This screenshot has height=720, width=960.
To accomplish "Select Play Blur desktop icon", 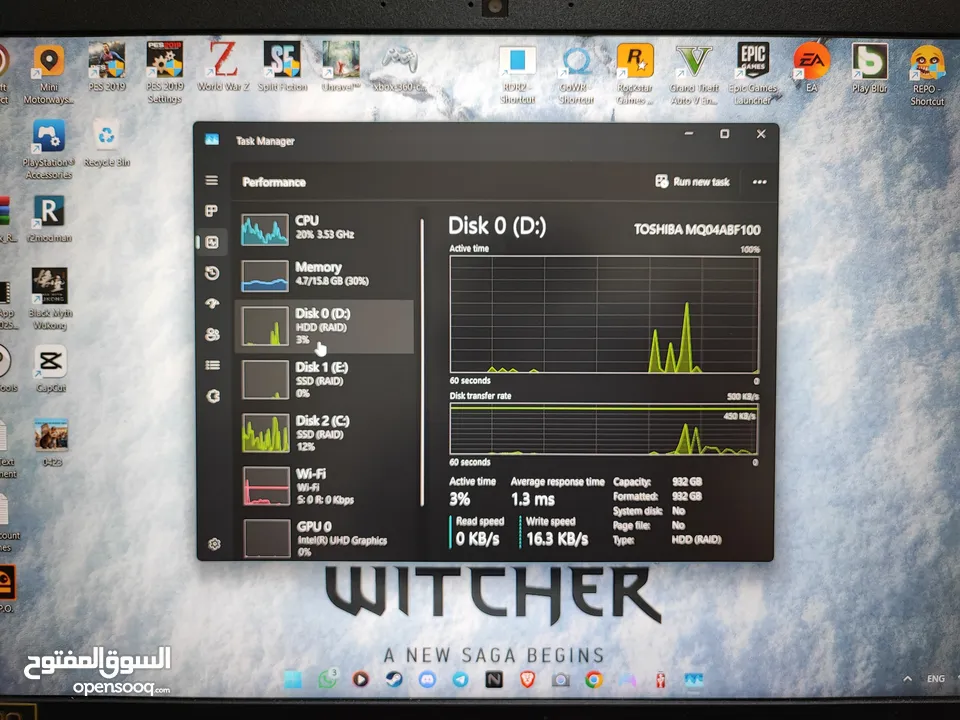I will pyautogui.click(x=869, y=68).
